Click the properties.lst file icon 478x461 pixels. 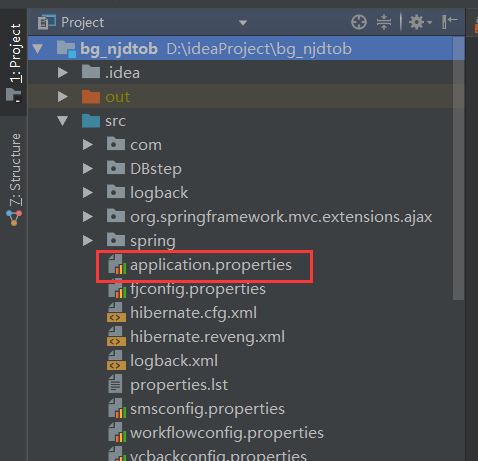(x=116, y=384)
